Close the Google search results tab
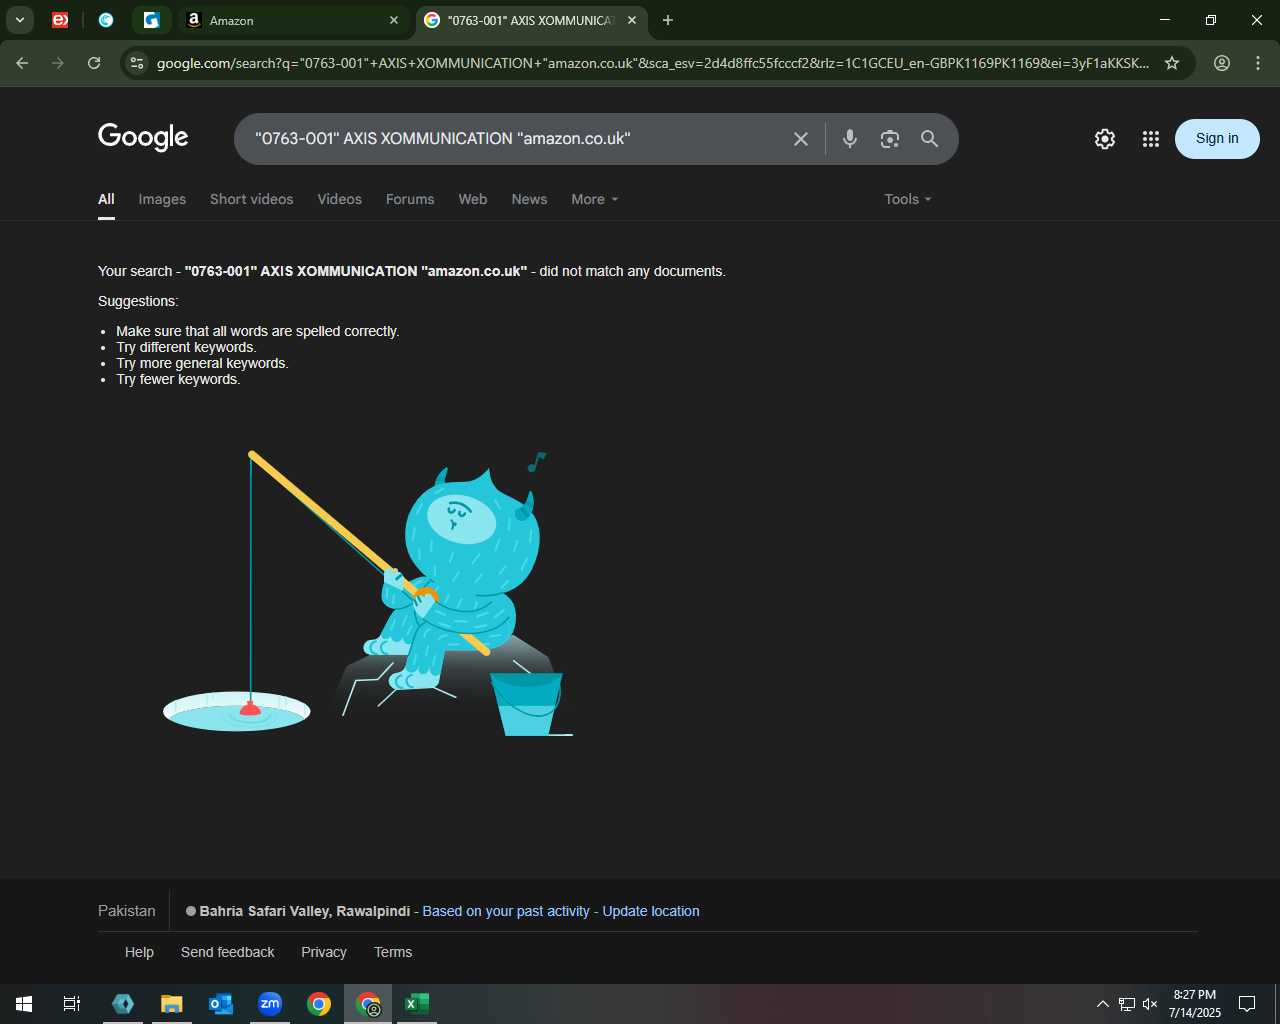This screenshot has width=1280, height=1024. [632, 20]
